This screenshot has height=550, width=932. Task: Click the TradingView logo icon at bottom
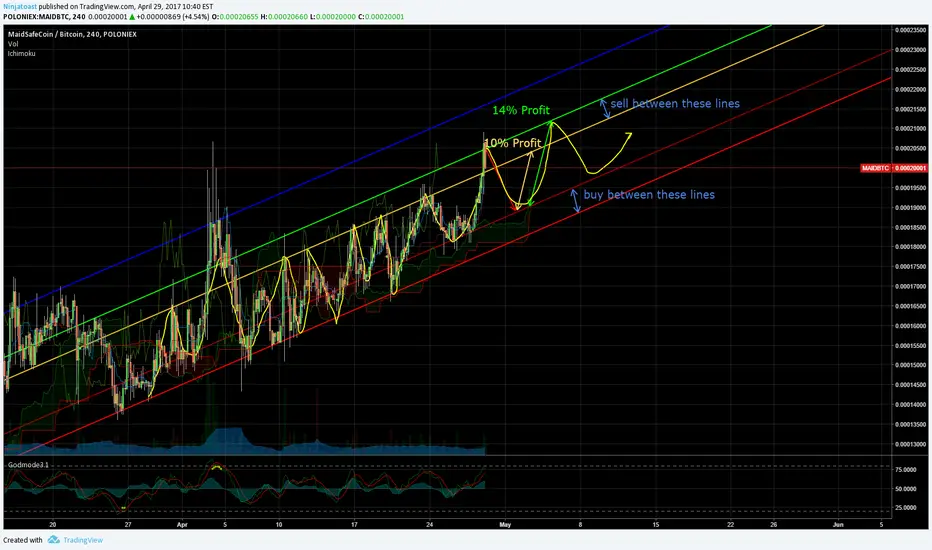53,540
